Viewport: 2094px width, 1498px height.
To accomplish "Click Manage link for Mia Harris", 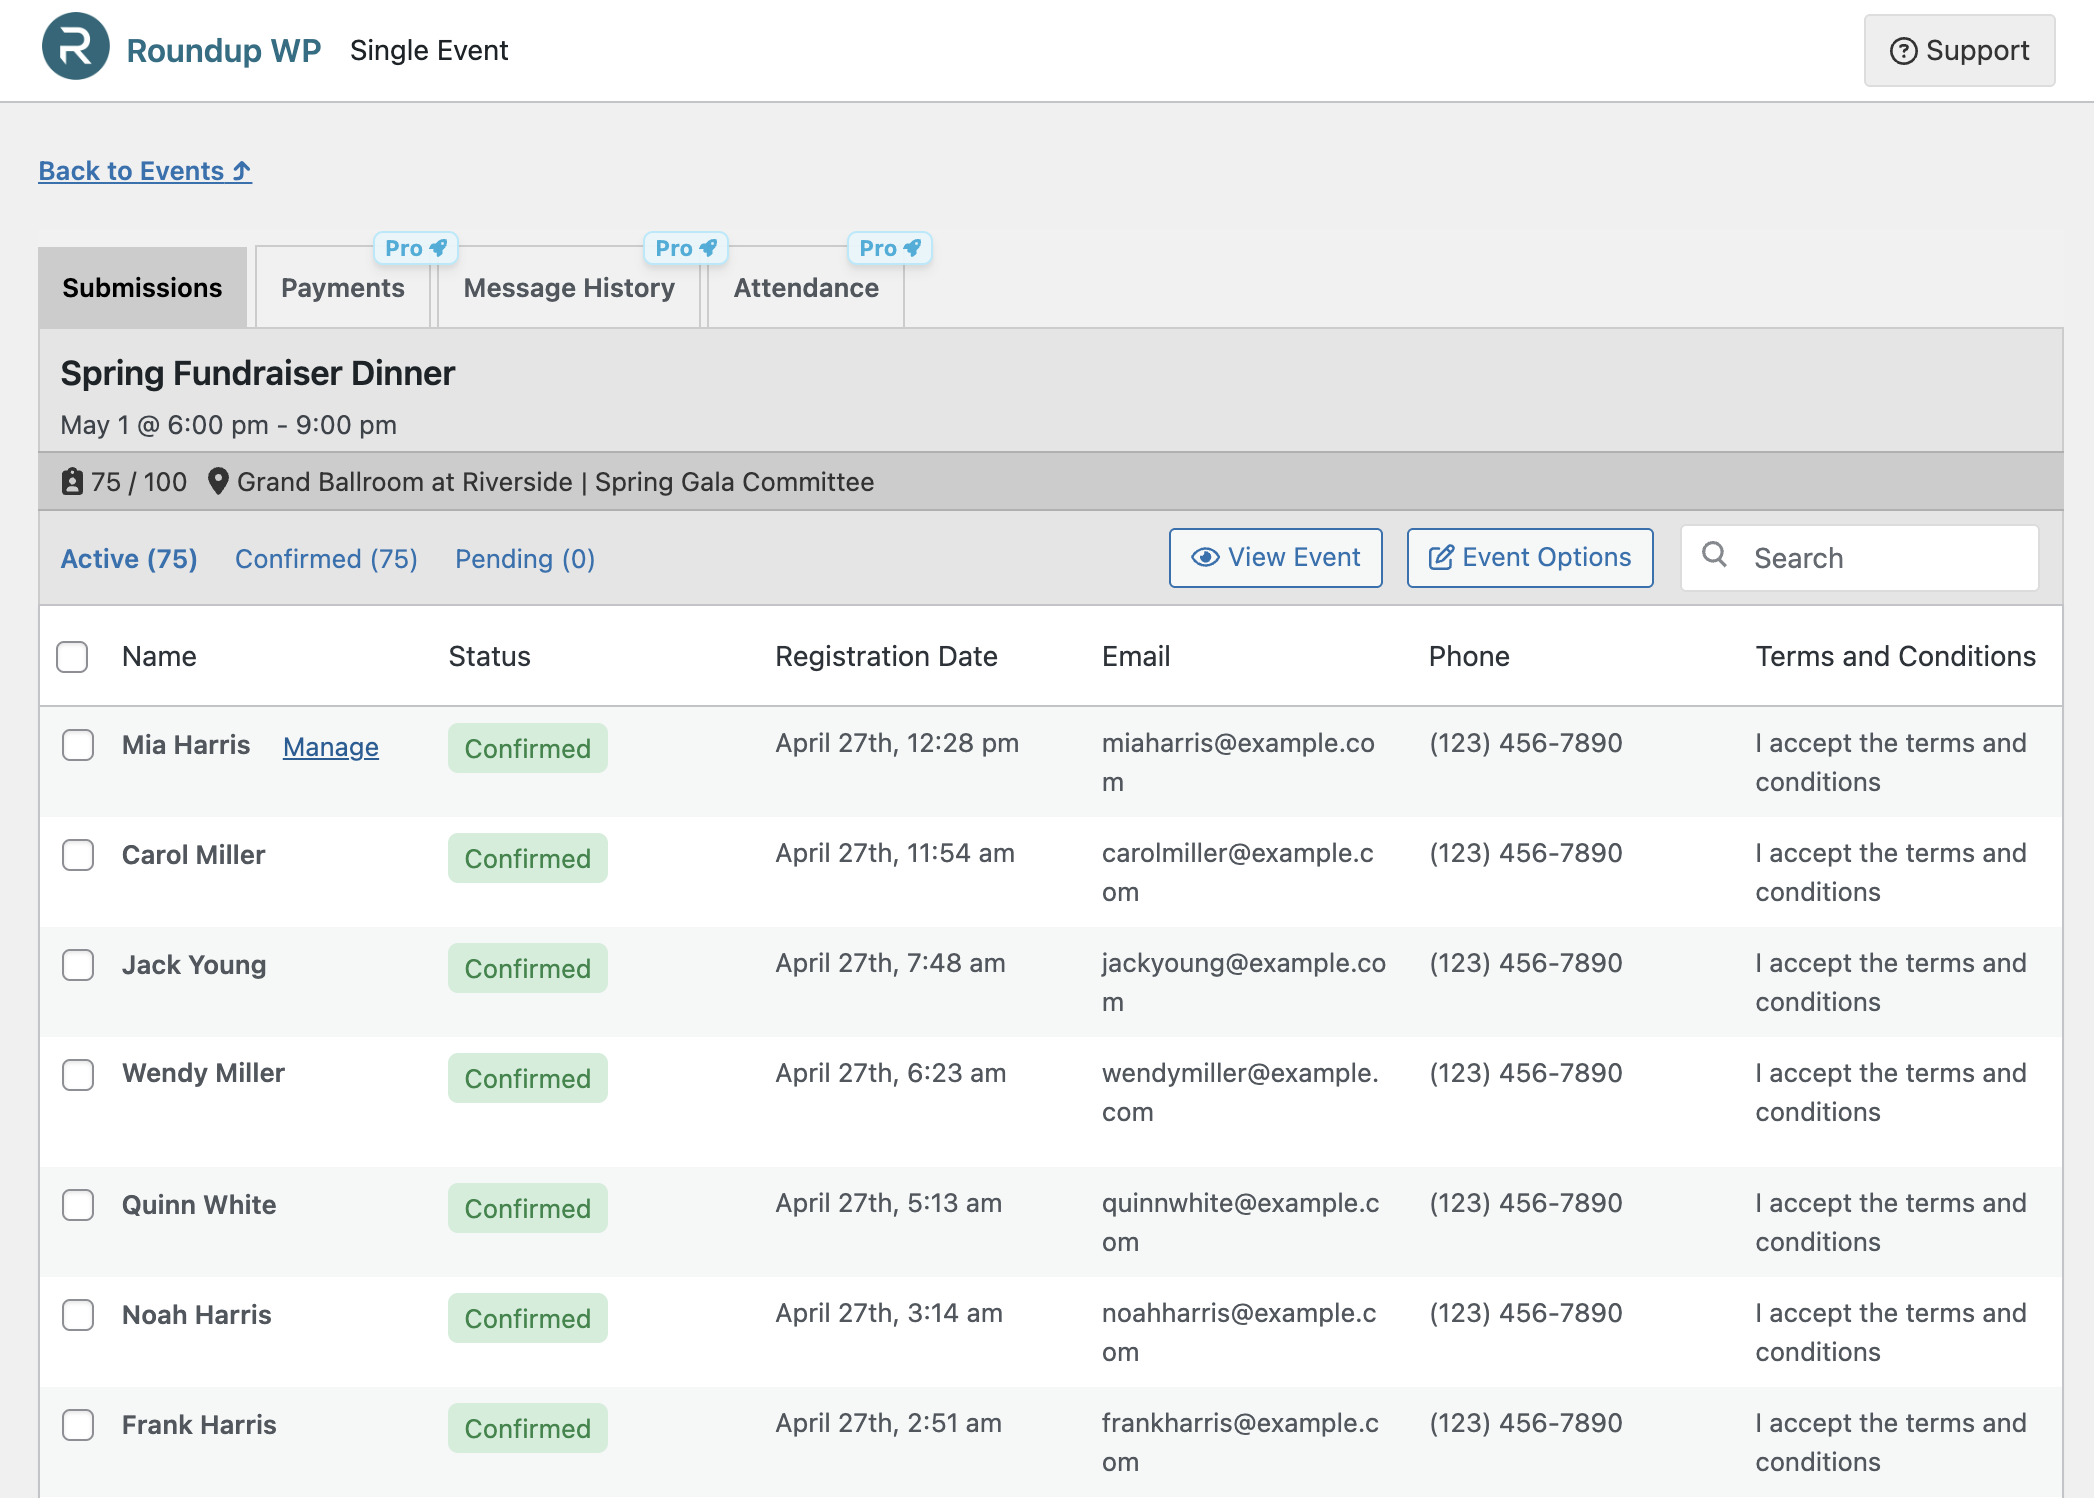I will pyautogui.click(x=330, y=747).
